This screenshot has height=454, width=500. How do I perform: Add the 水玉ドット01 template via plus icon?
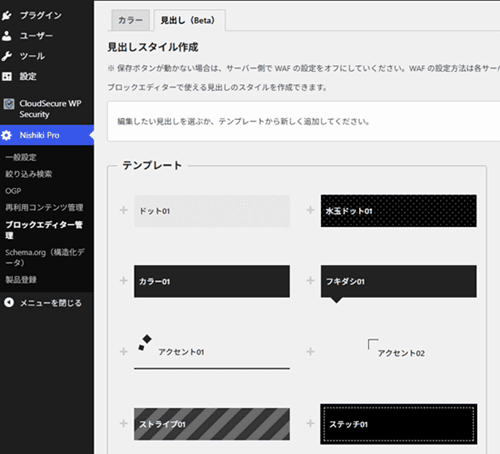310,210
